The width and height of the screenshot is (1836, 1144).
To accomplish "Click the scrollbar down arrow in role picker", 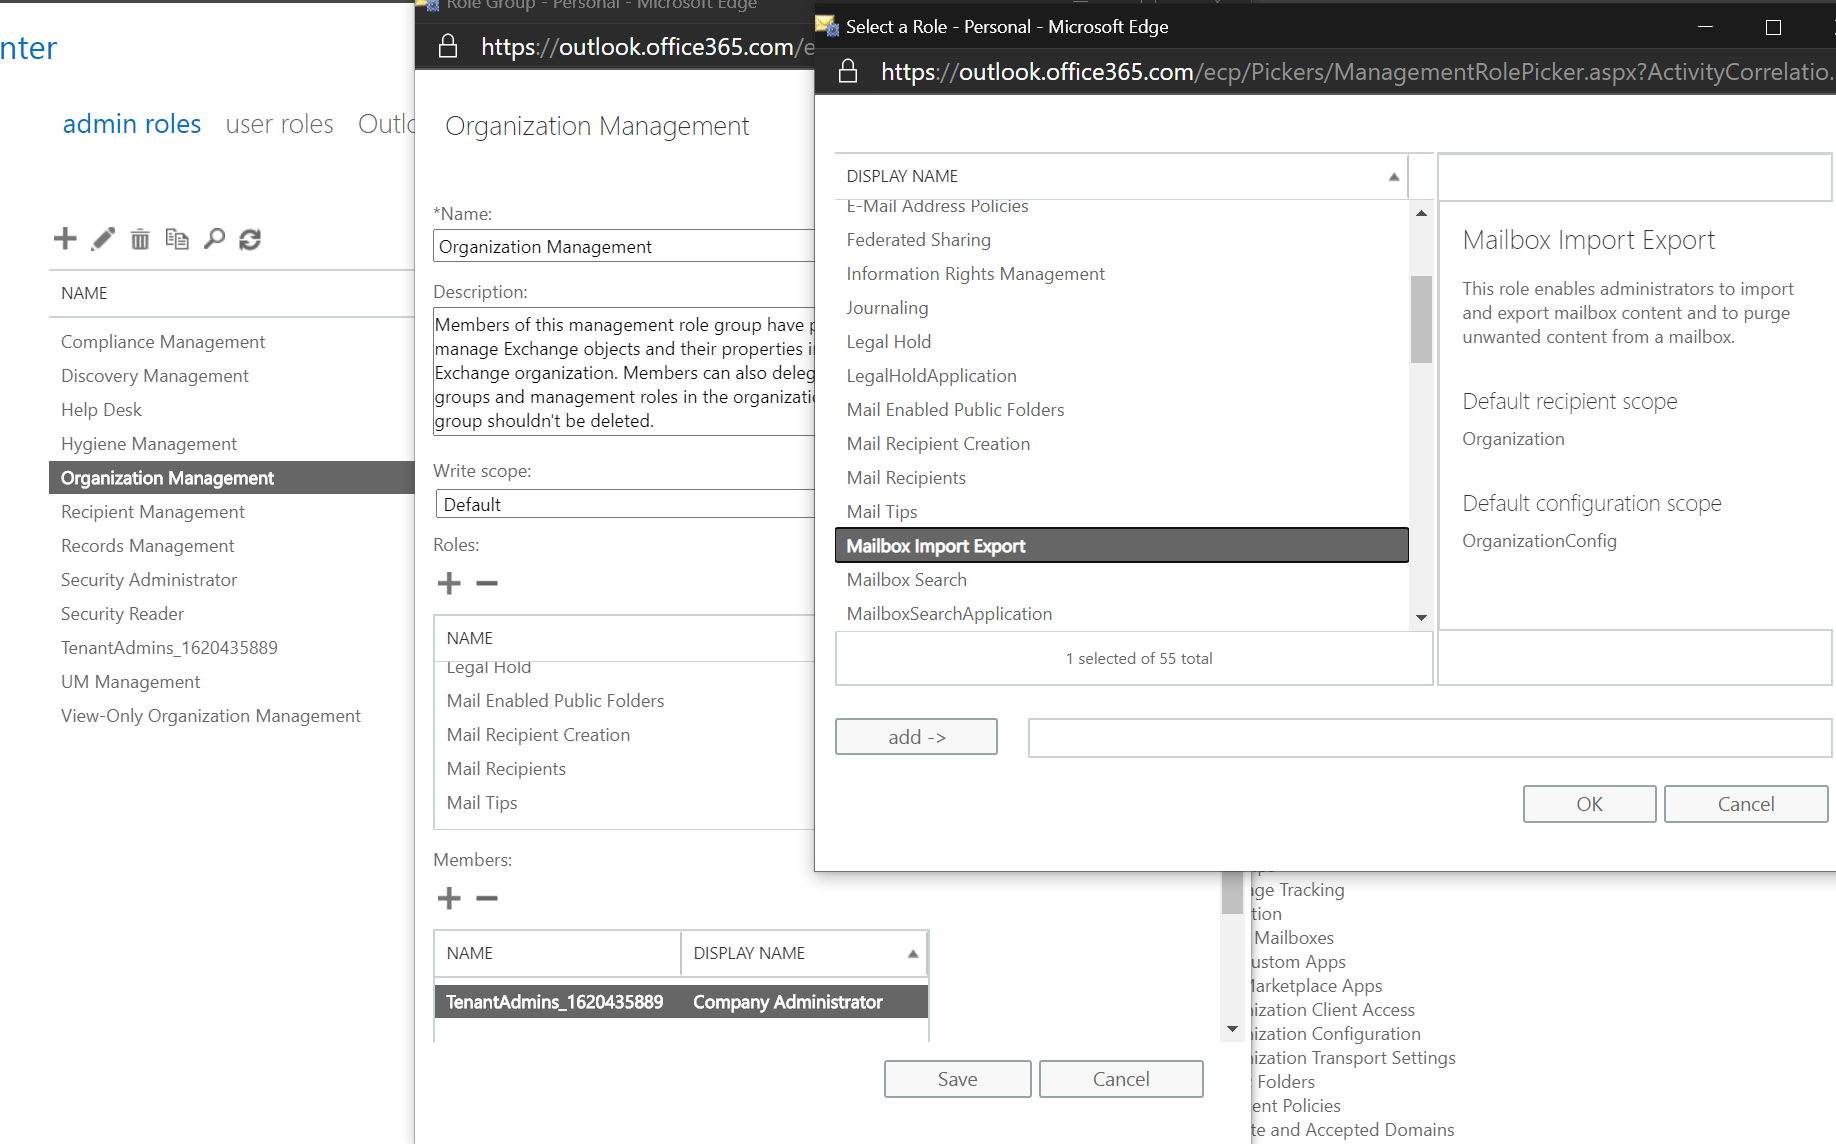I will [x=1421, y=617].
